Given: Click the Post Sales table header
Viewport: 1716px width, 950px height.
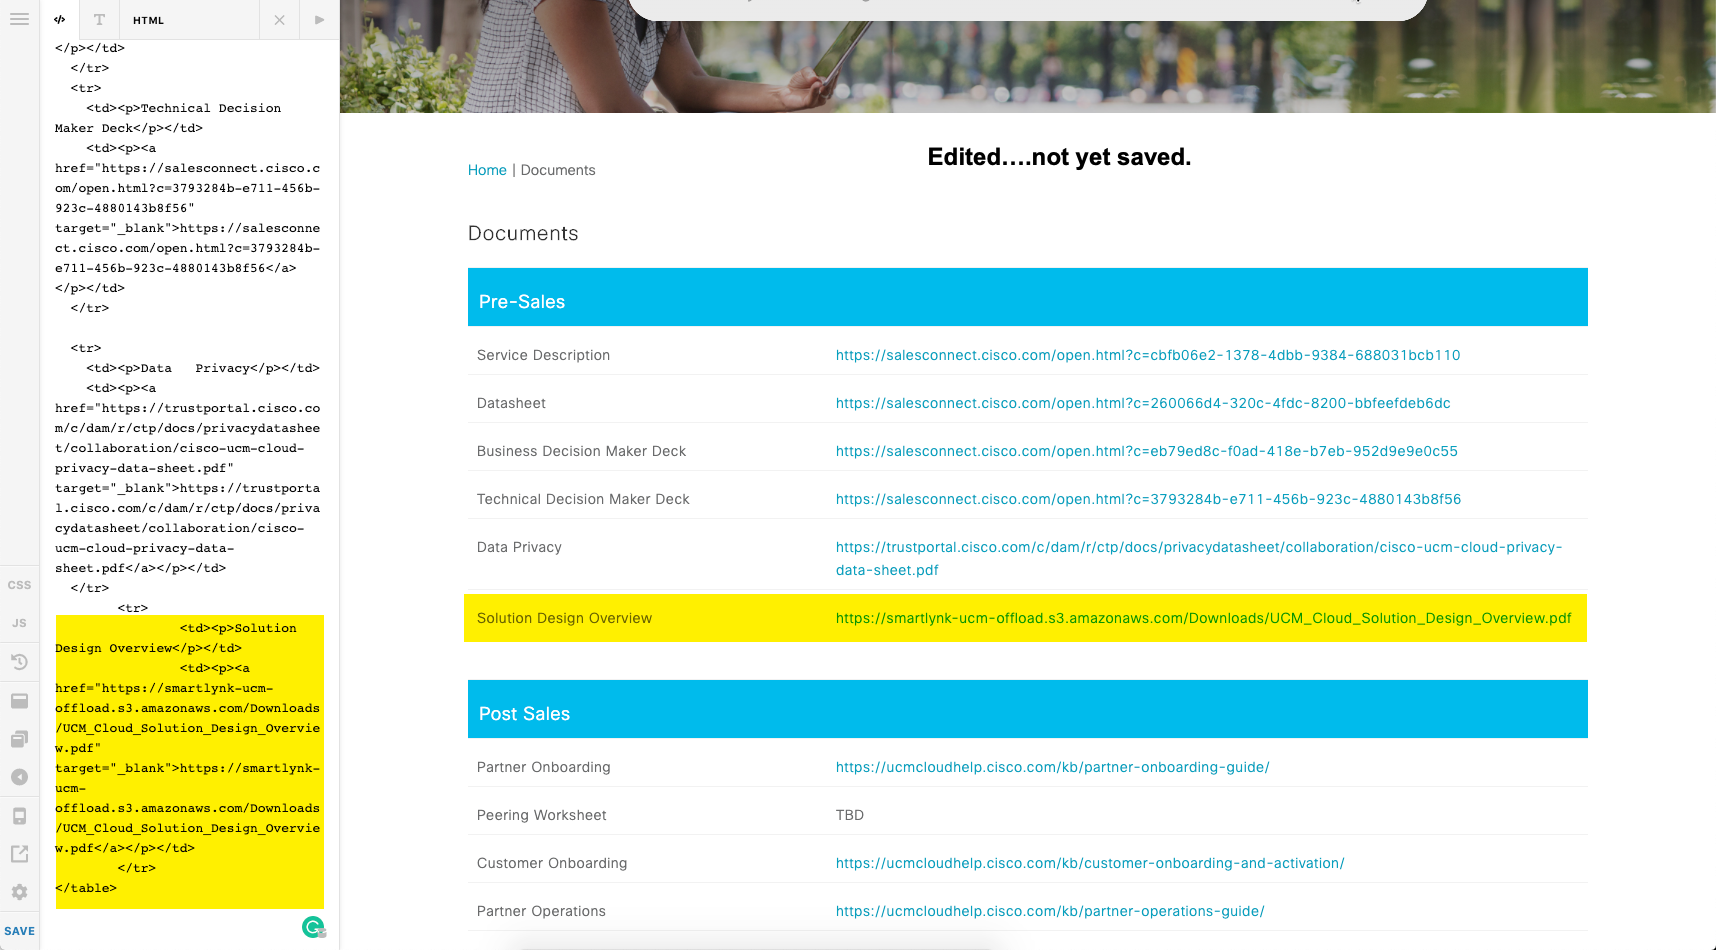Looking at the screenshot, I should point(1028,709).
